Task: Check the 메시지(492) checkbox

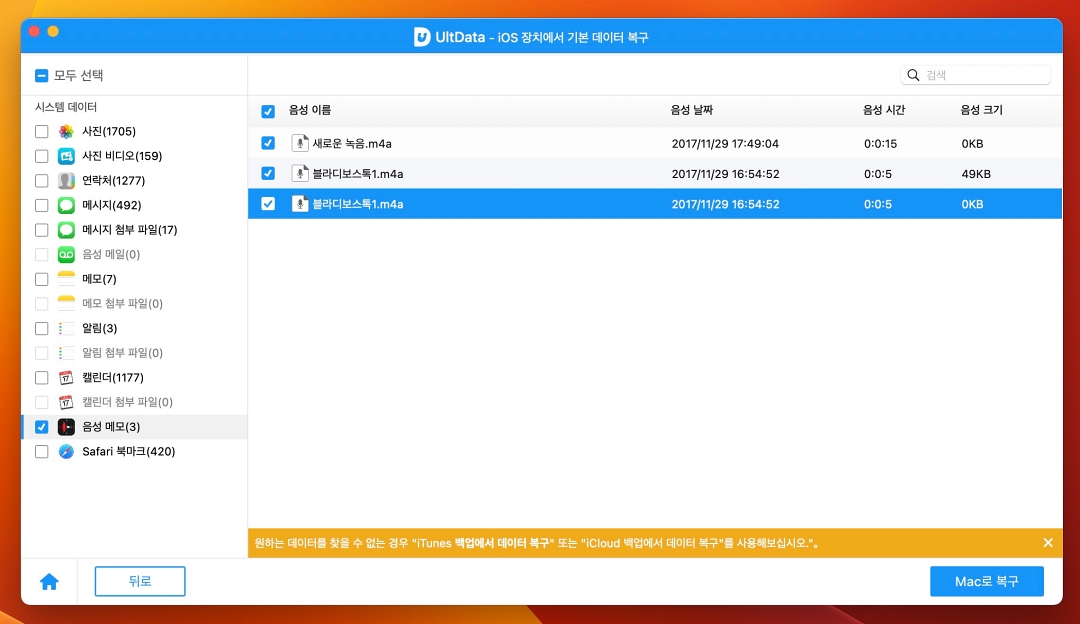Action: [41, 205]
